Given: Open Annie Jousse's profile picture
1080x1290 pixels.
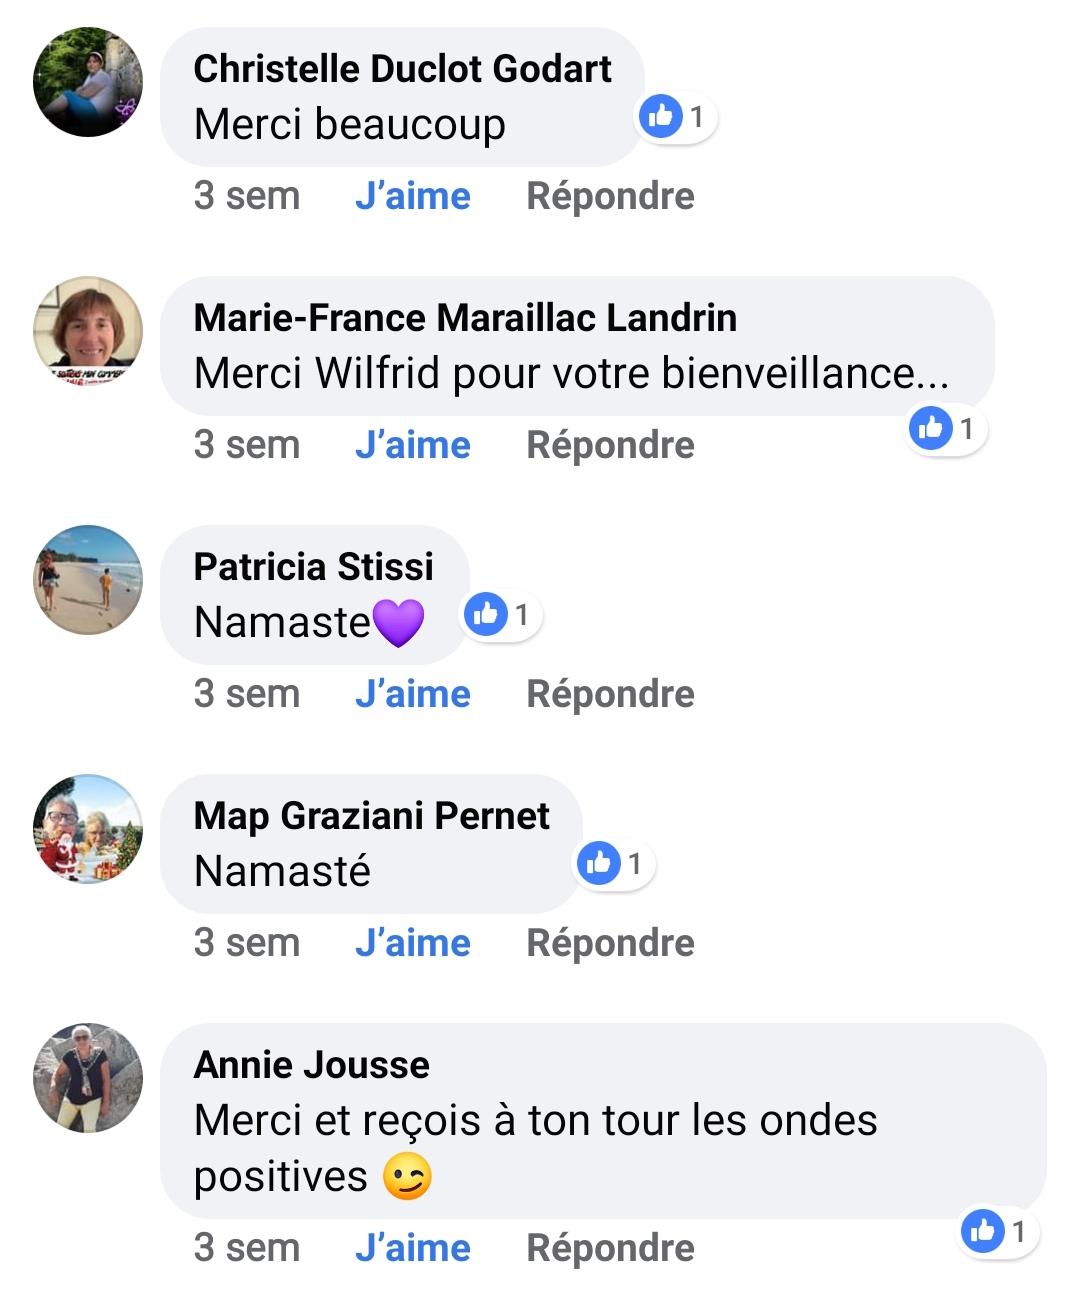Looking at the screenshot, I should coord(88,1078).
